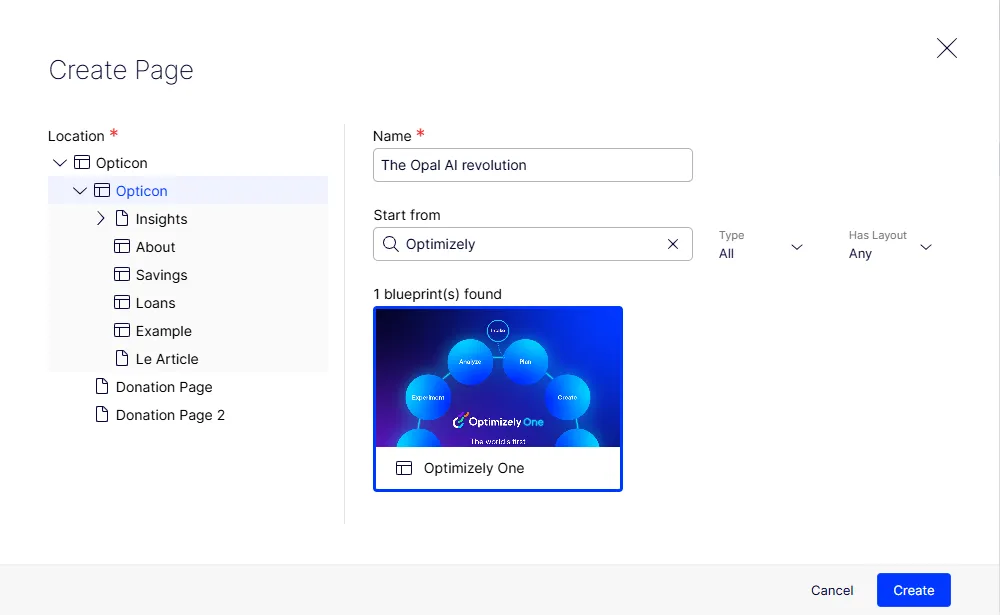
Task: Click the page icon beside Donation Page 2
Action: click(102, 415)
